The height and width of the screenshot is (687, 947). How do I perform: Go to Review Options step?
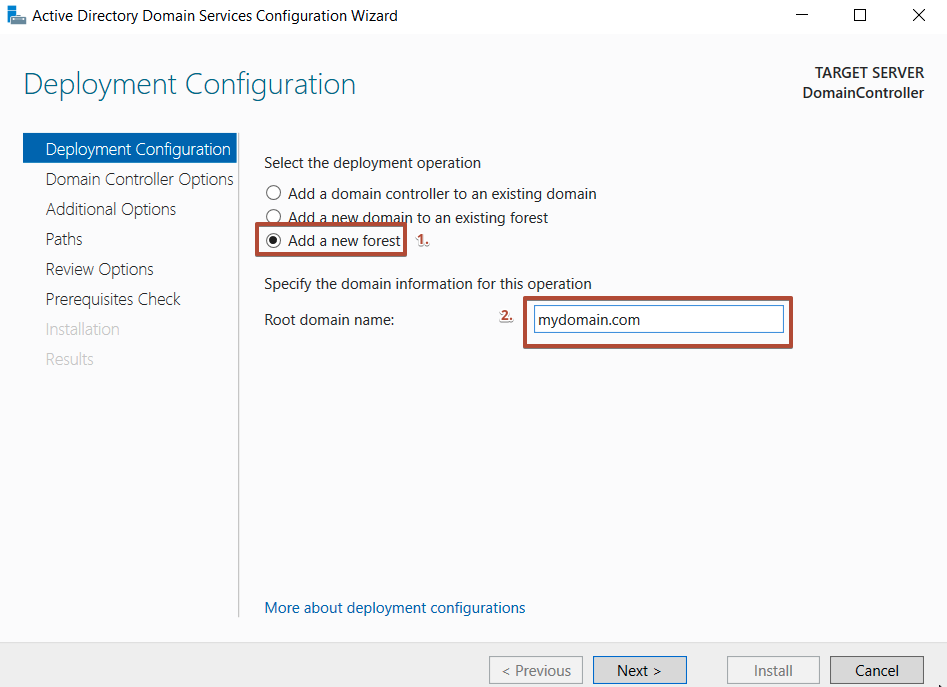tap(99, 269)
